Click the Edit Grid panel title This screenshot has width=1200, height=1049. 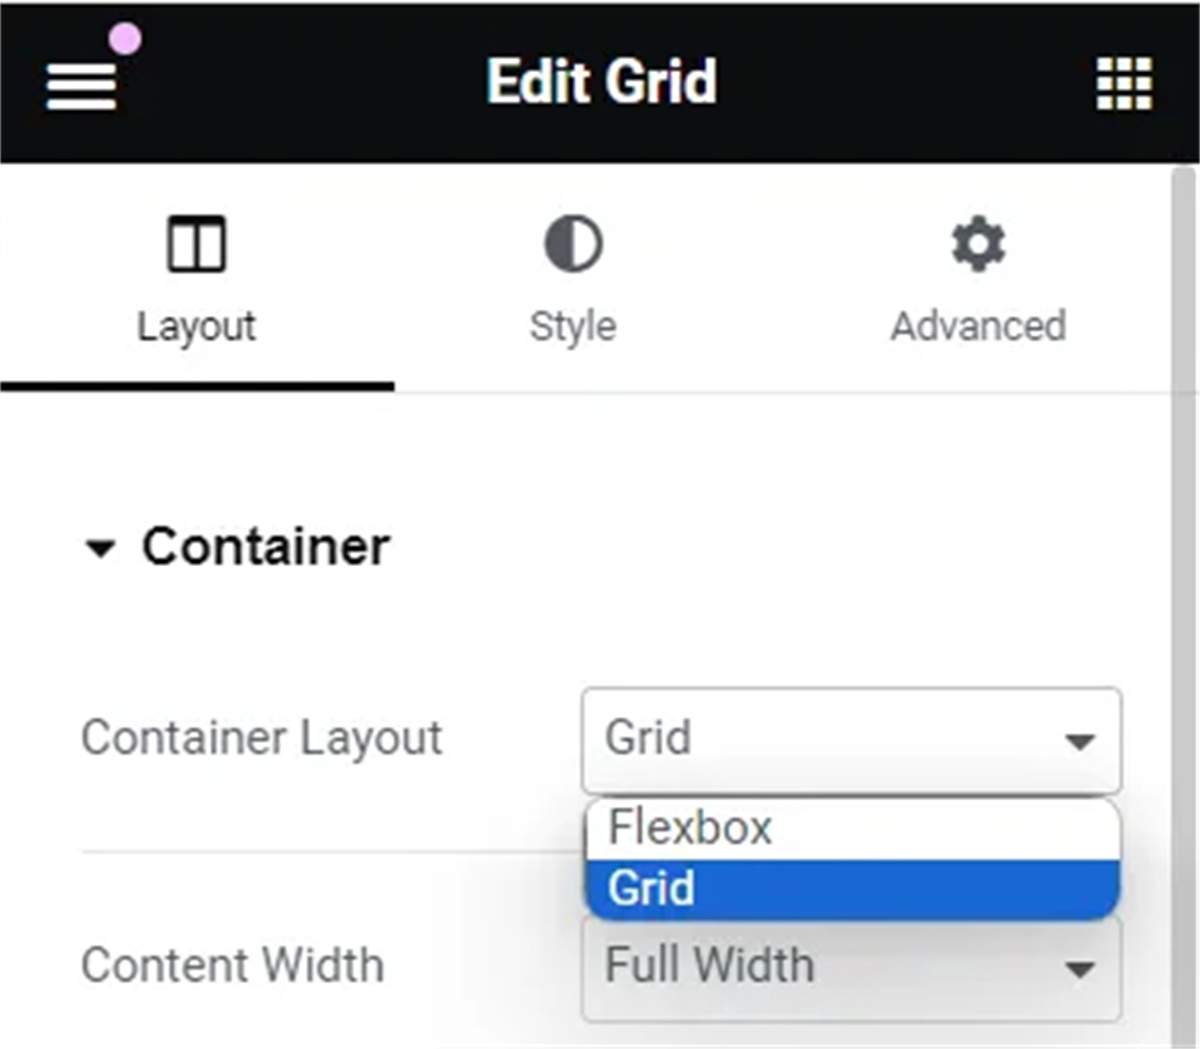(x=602, y=81)
